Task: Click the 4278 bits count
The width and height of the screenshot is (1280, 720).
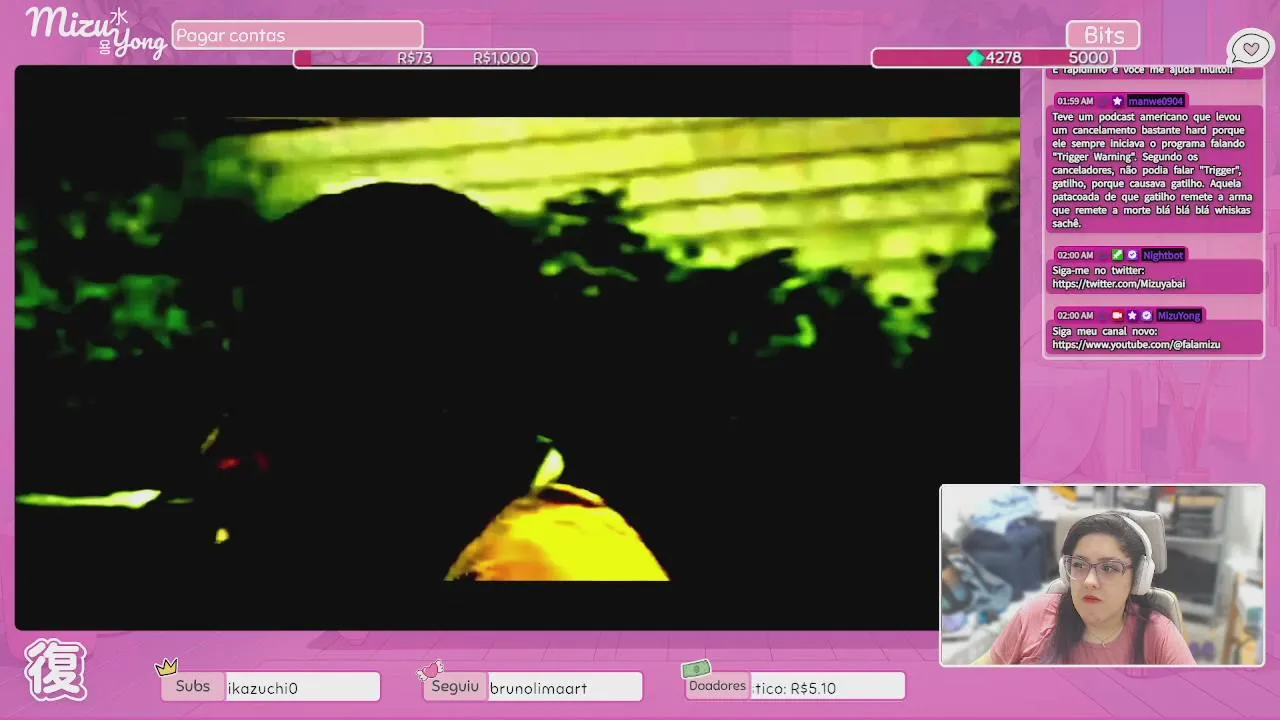Action: click(x=1004, y=58)
